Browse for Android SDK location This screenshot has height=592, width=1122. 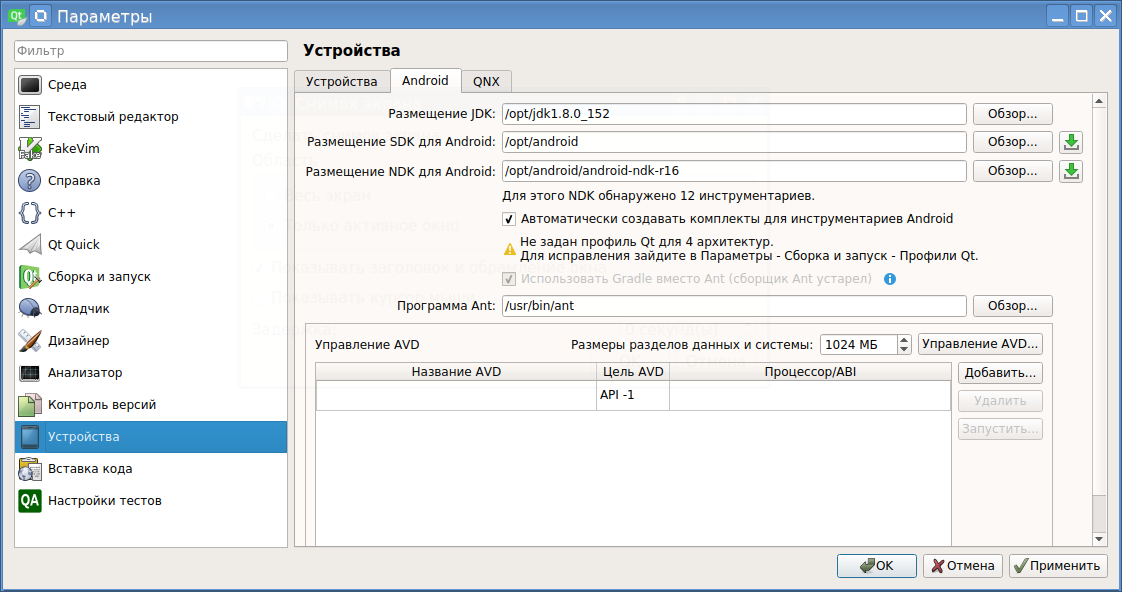tap(1013, 142)
